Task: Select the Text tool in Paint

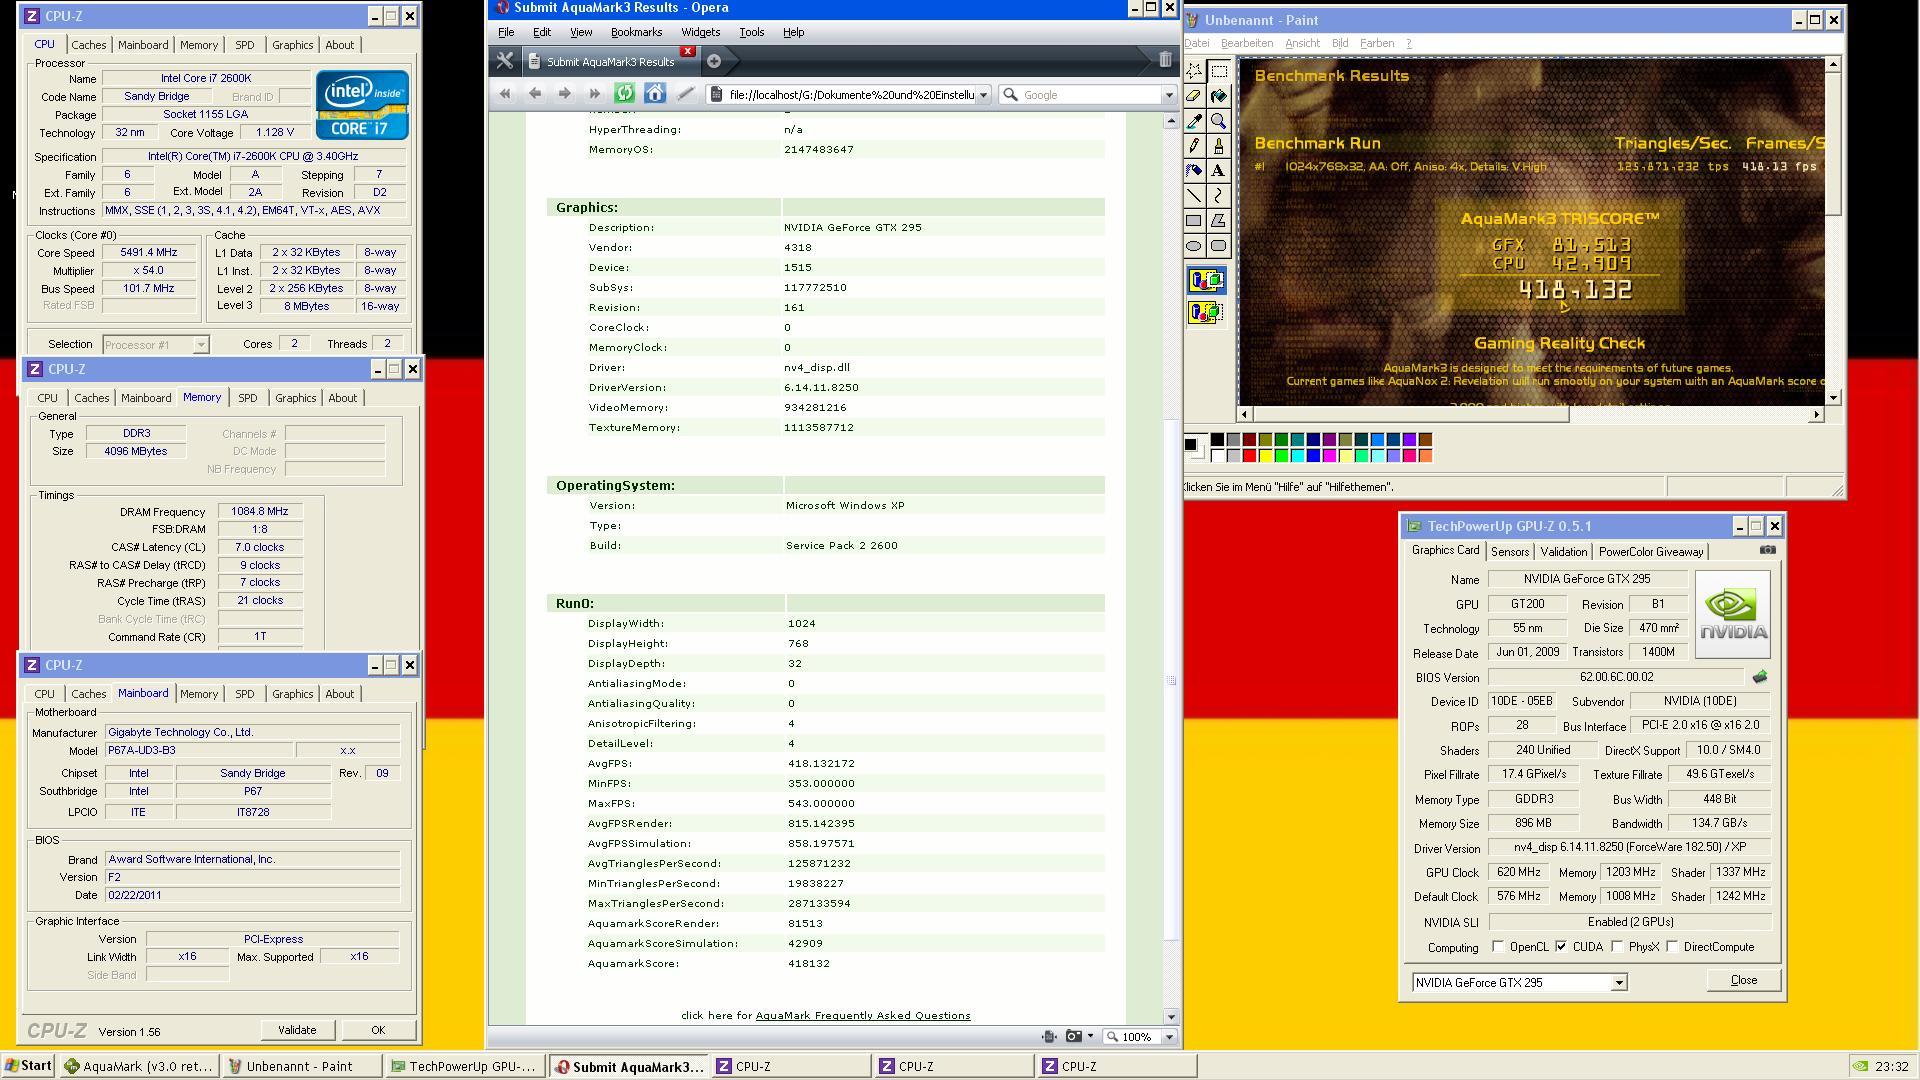Action: pyautogui.click(x=1219, y=171)
